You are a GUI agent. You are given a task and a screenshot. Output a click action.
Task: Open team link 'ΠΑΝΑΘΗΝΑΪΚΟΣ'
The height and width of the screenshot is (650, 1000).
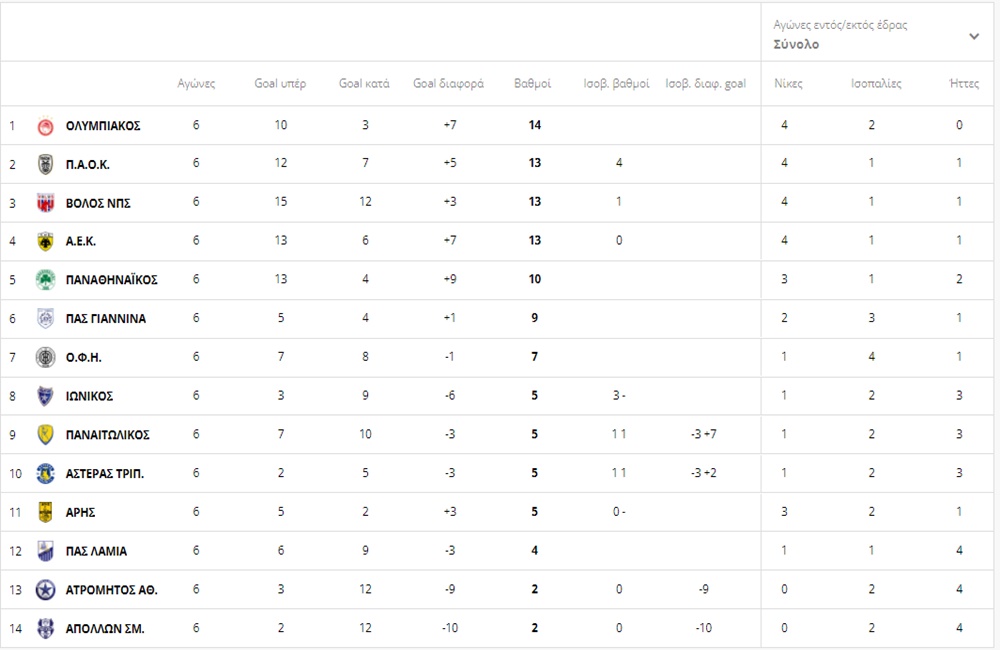pos(112,280)
